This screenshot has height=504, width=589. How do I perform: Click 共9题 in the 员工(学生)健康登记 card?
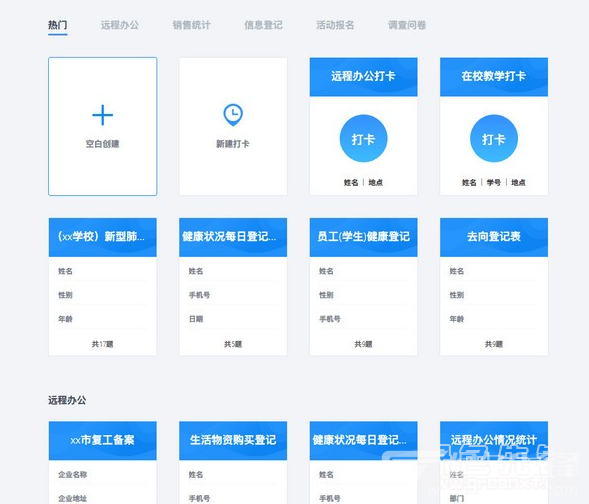[x=363, y=344]
